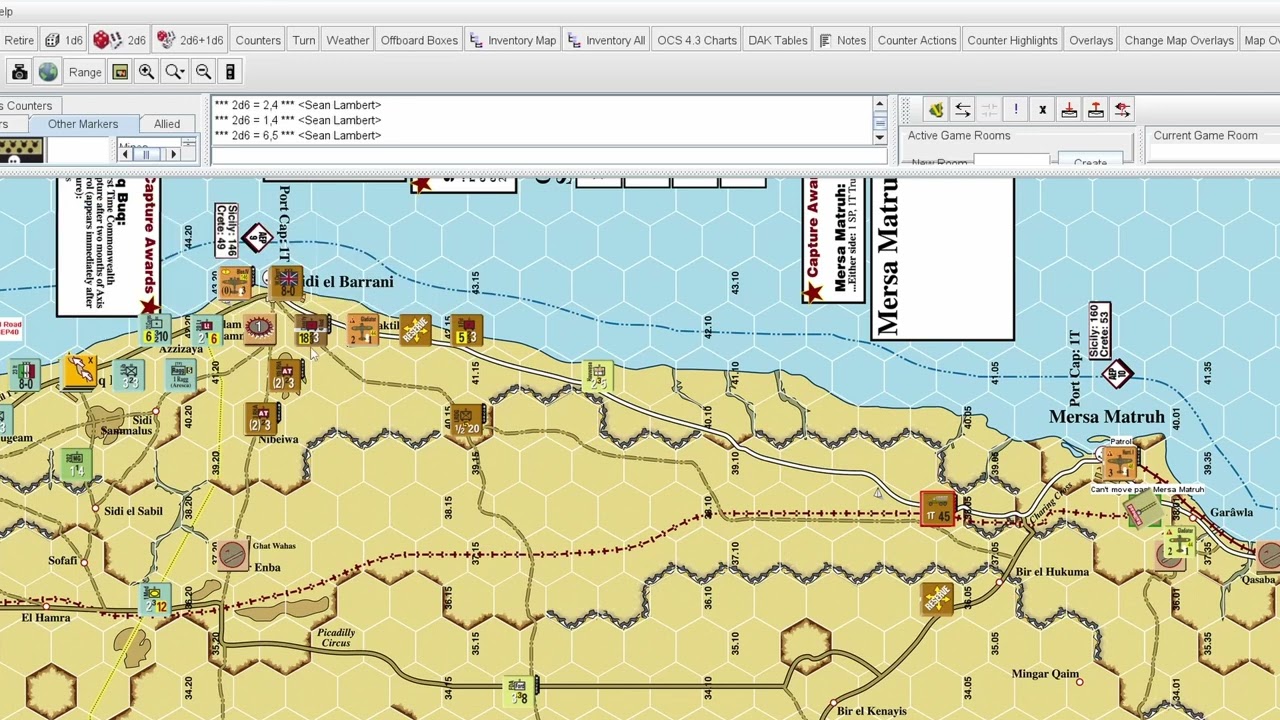Click the camera snapshot icon
Viewport: 1280px width, 720px height.
19,72
